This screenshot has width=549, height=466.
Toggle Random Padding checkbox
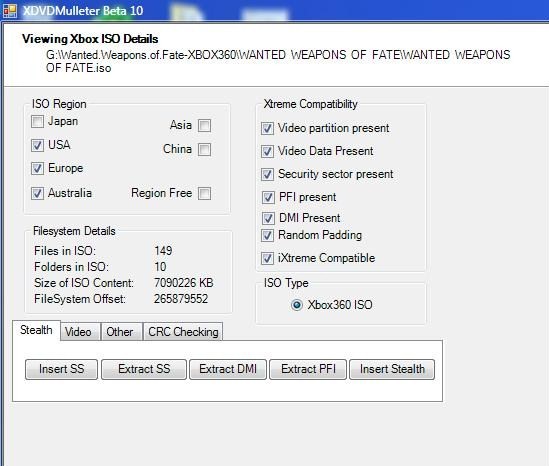pyautogui.click(x=267, y=235)
